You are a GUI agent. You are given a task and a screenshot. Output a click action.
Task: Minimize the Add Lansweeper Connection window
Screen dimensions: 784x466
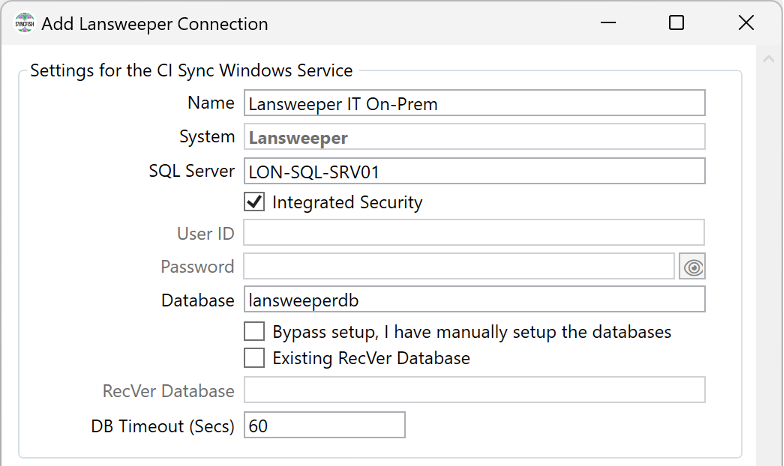pos(608,23)
